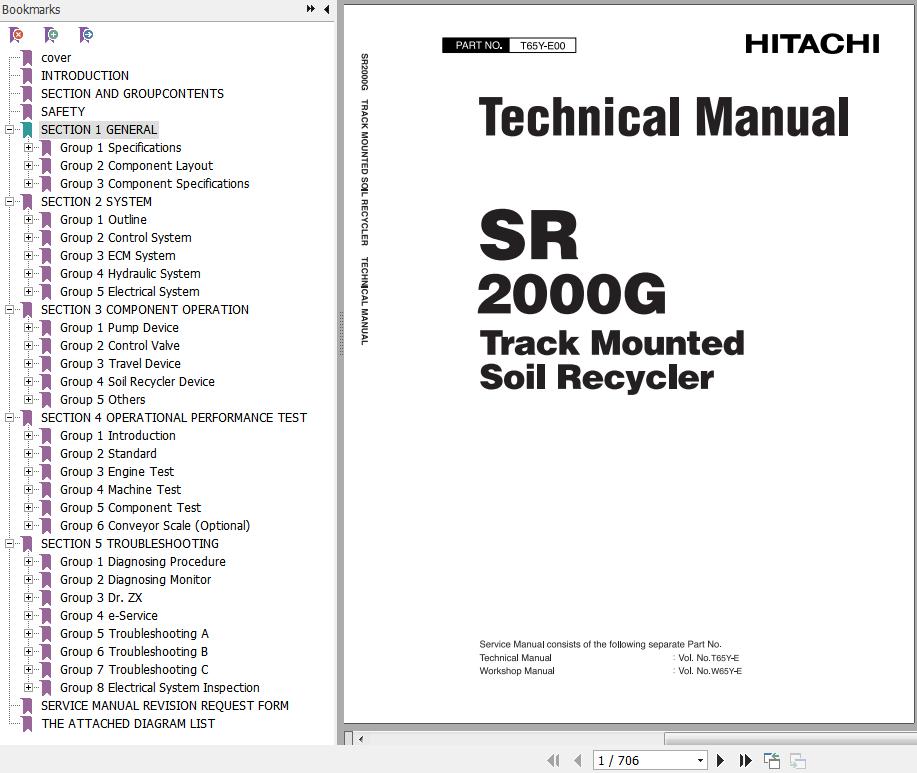917x773 pixels.
Task: Click the bookmark properties icon with arrow
Action: click(x=86, y=35)
